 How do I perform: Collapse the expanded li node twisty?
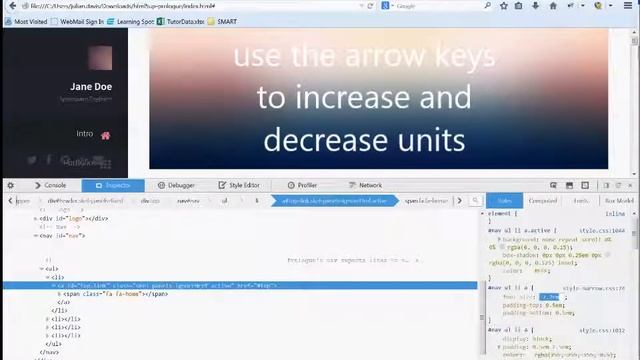[x=47, y=278]
